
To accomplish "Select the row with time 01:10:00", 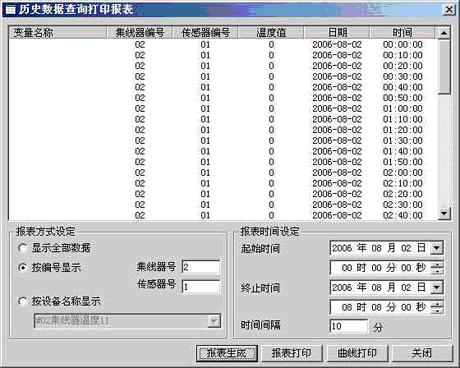I will click(223, 119).
